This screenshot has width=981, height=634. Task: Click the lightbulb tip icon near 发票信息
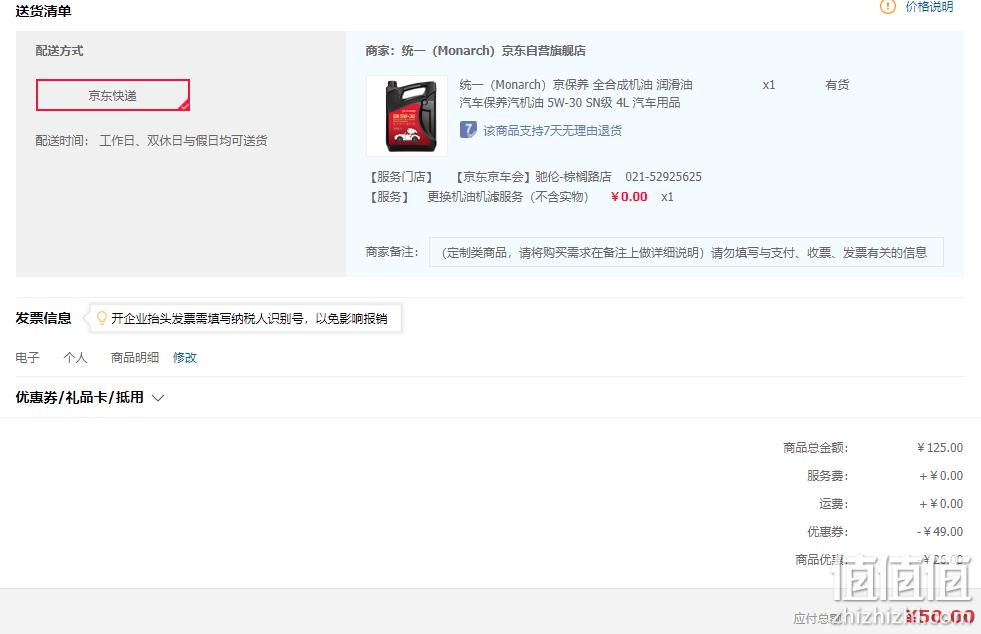click(x=101, y=318)
